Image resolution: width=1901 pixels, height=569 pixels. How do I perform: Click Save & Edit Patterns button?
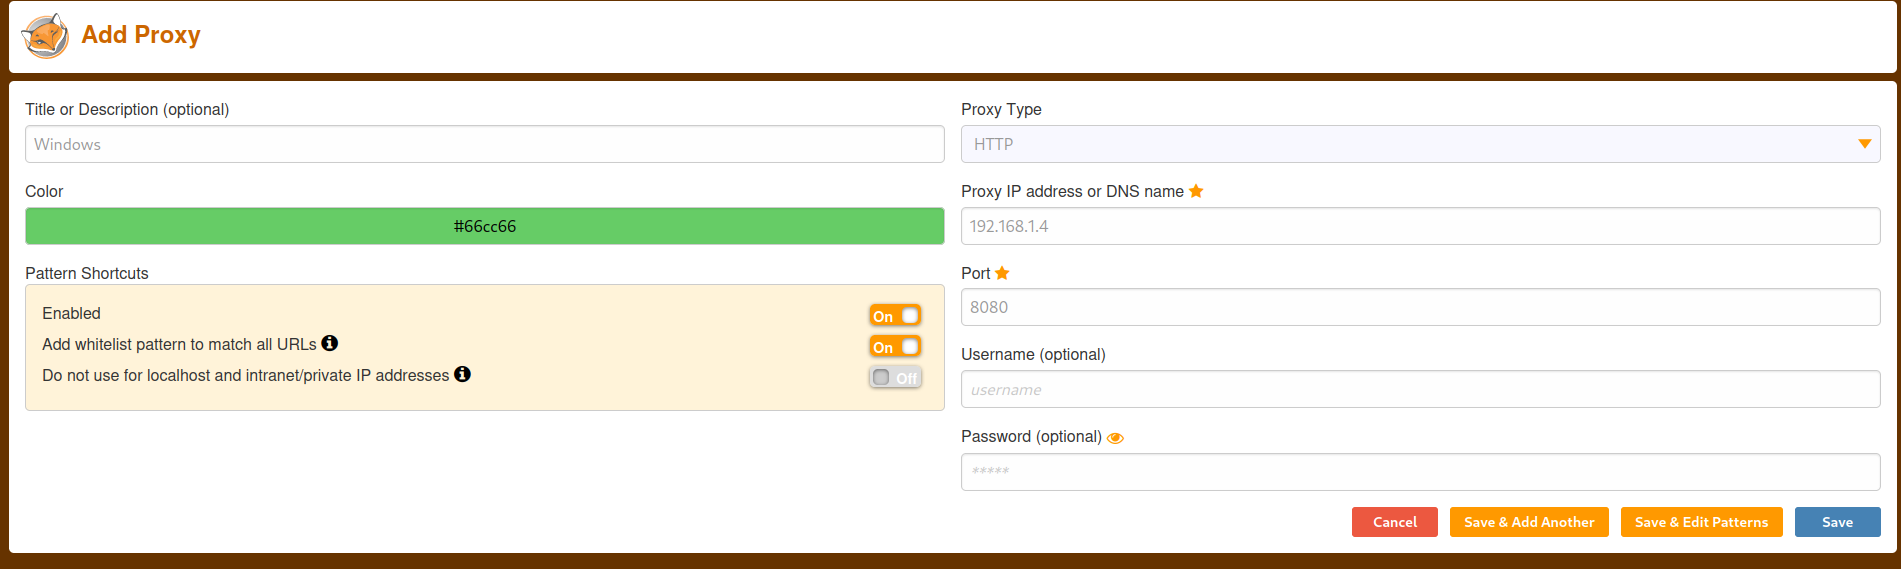pyautogui.click(x=1701, y=522)
